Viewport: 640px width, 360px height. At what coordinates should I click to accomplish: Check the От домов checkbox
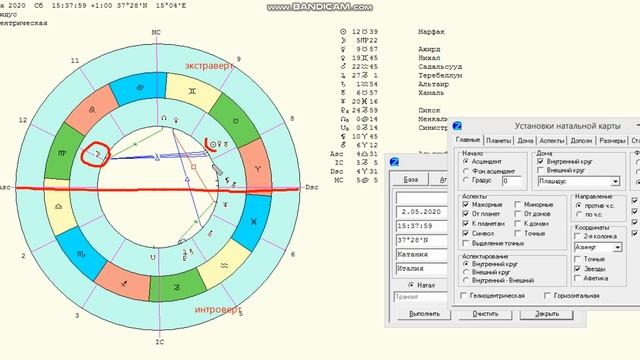[x=518, y=213]
